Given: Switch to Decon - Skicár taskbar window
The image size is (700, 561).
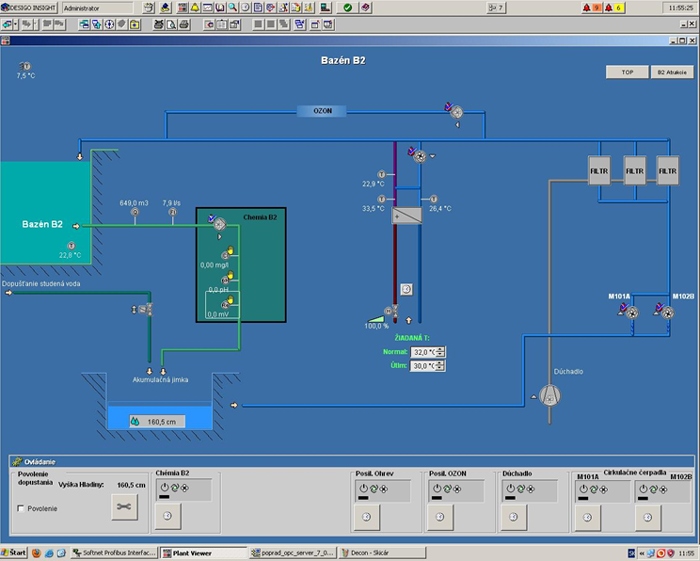Looking at the screenshot, I should [382, 553].
